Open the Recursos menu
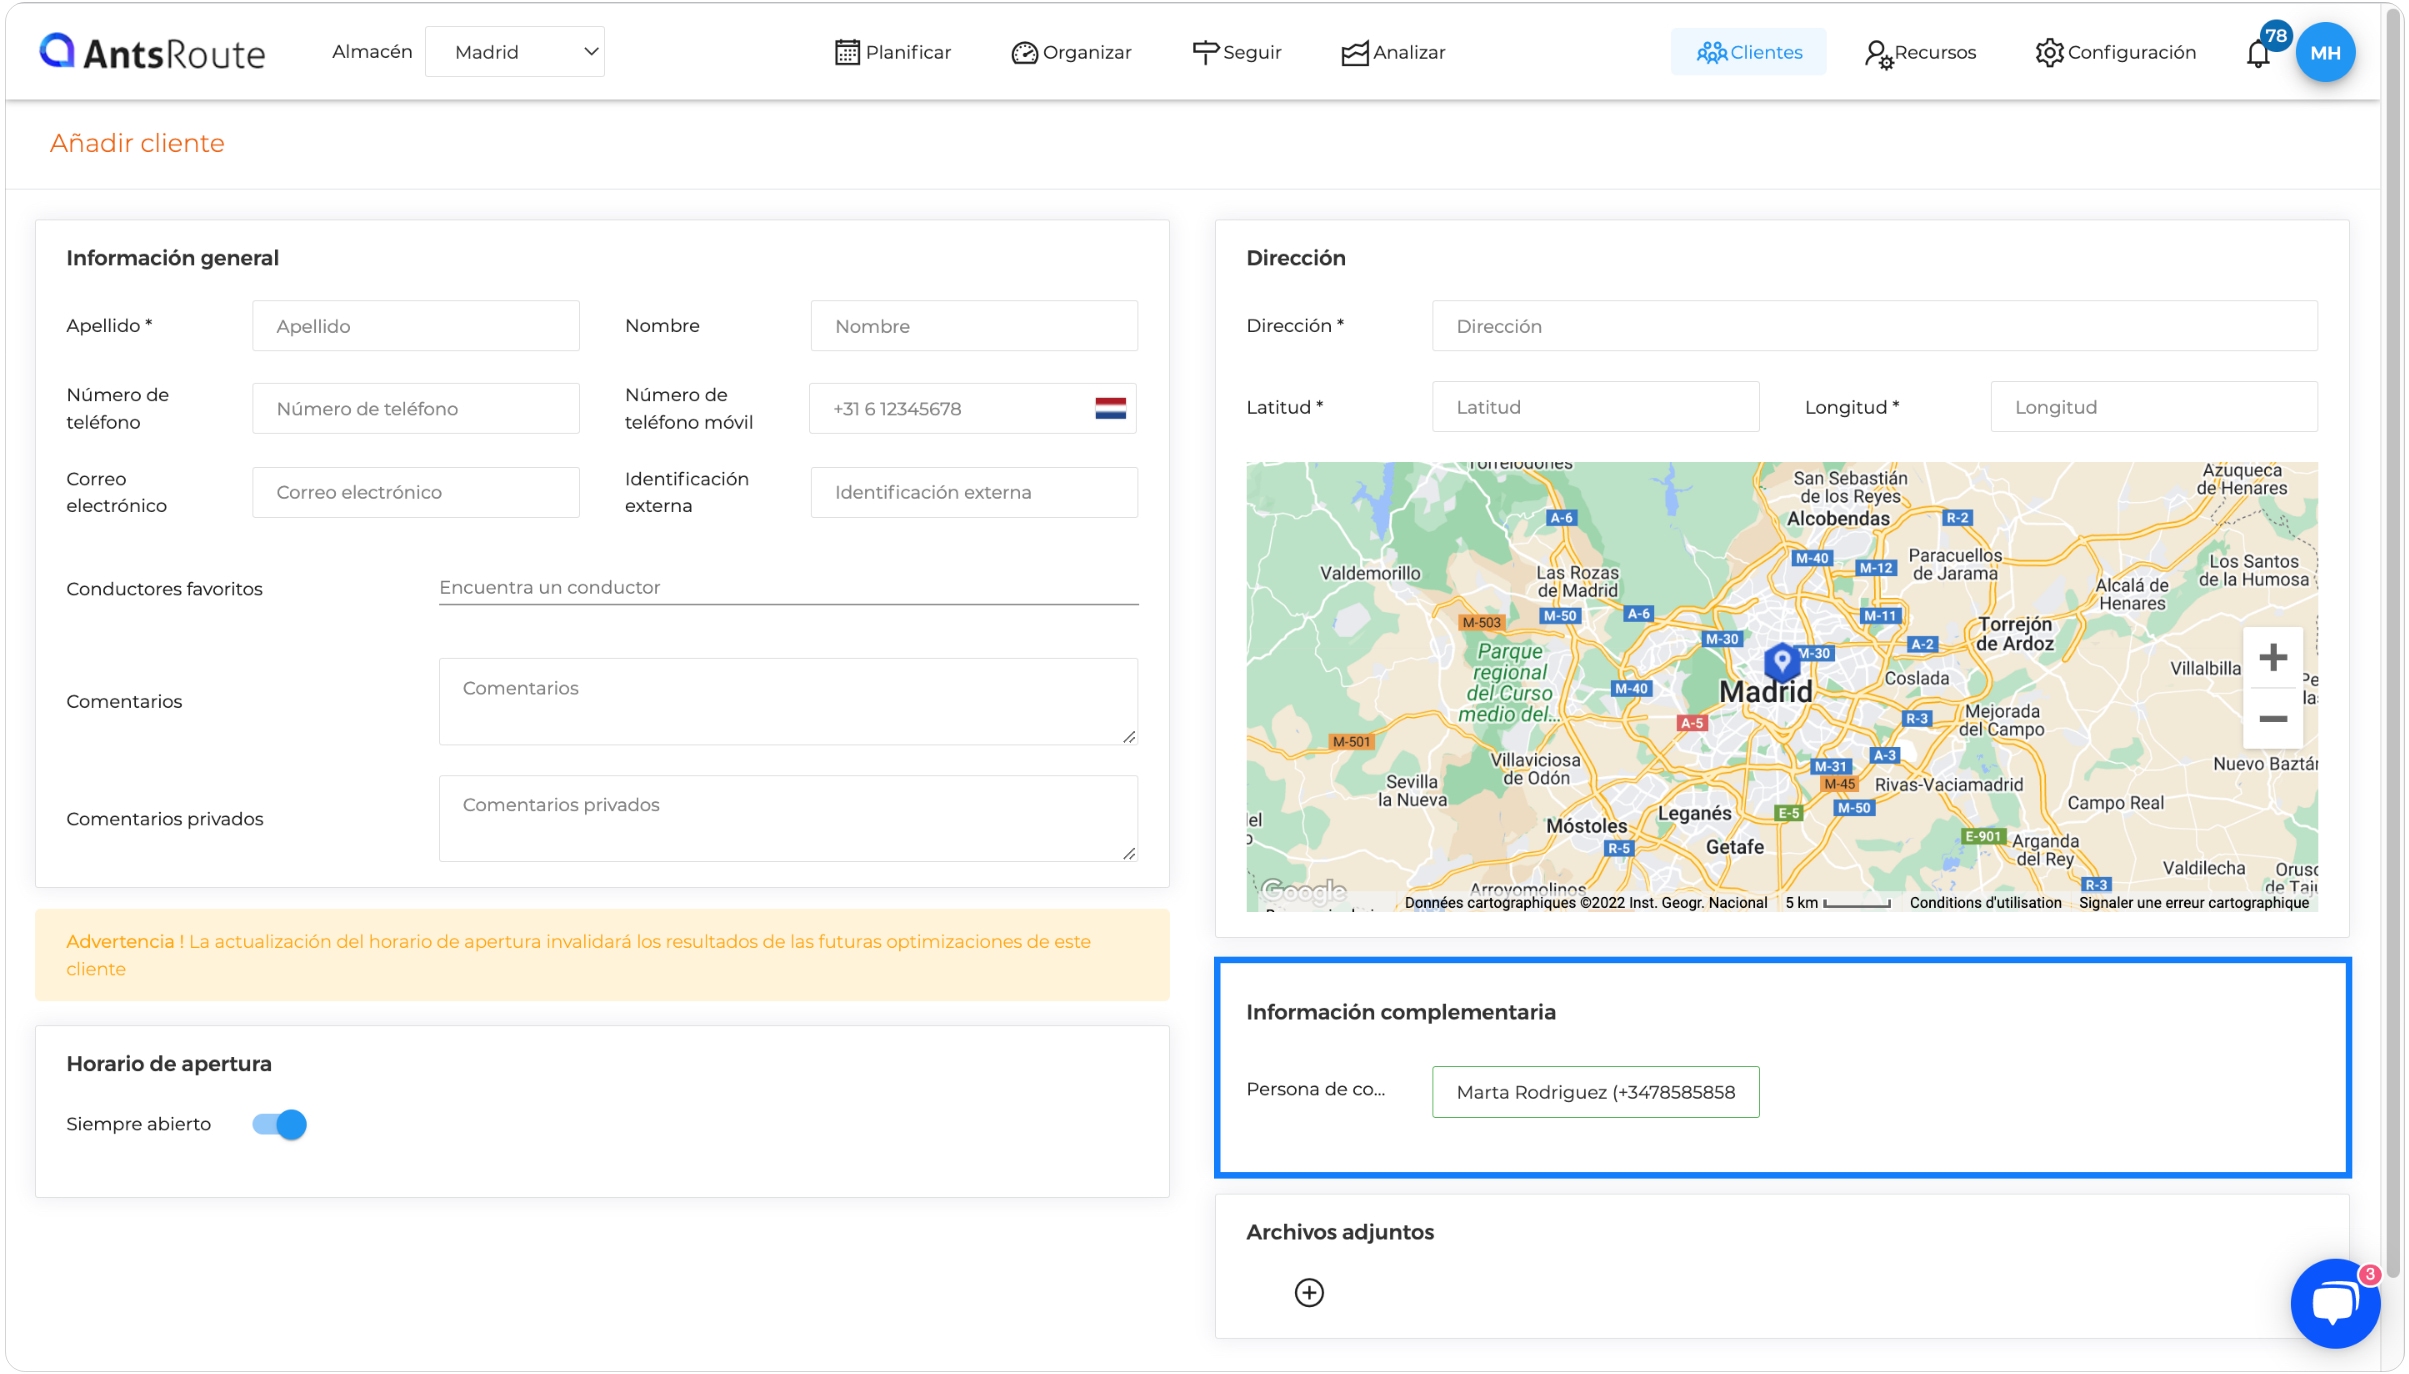The height and width of the screenshot is (1374, 2409). pos(1920,52)
